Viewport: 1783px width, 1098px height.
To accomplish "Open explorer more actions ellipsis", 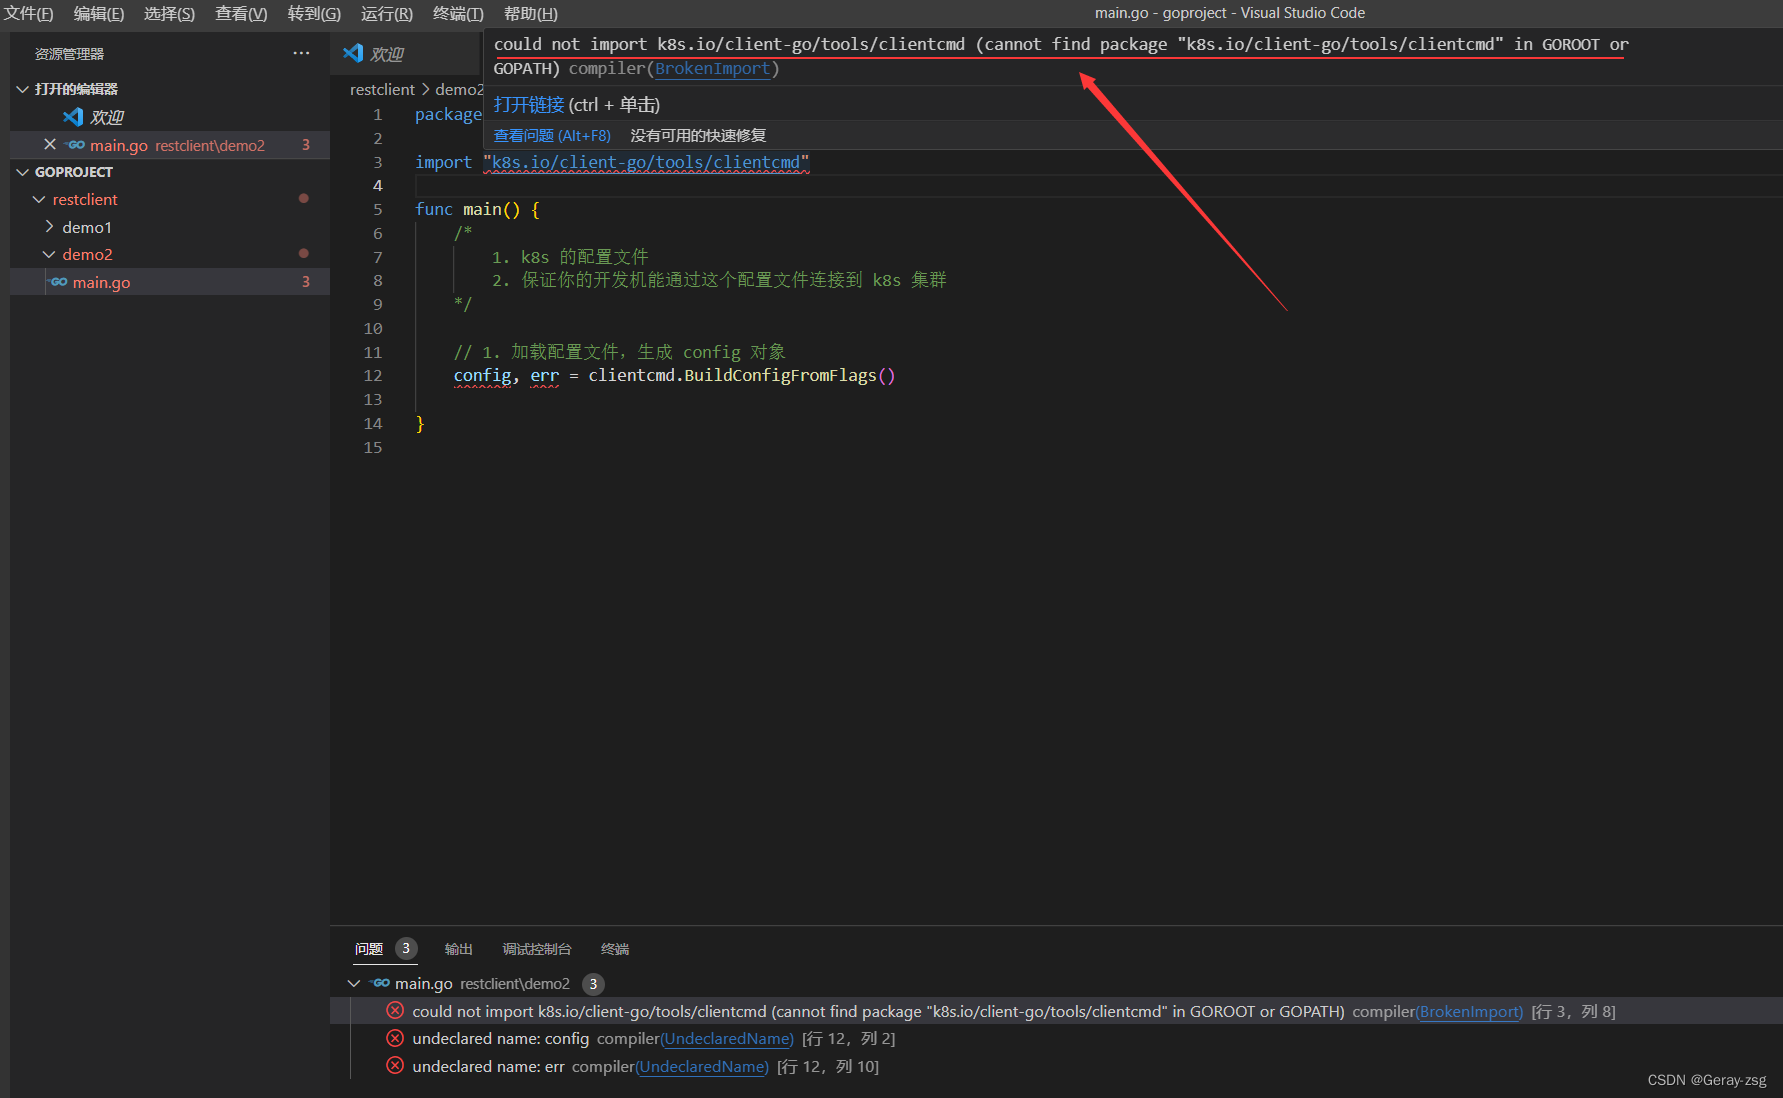I will pos(301,53).
